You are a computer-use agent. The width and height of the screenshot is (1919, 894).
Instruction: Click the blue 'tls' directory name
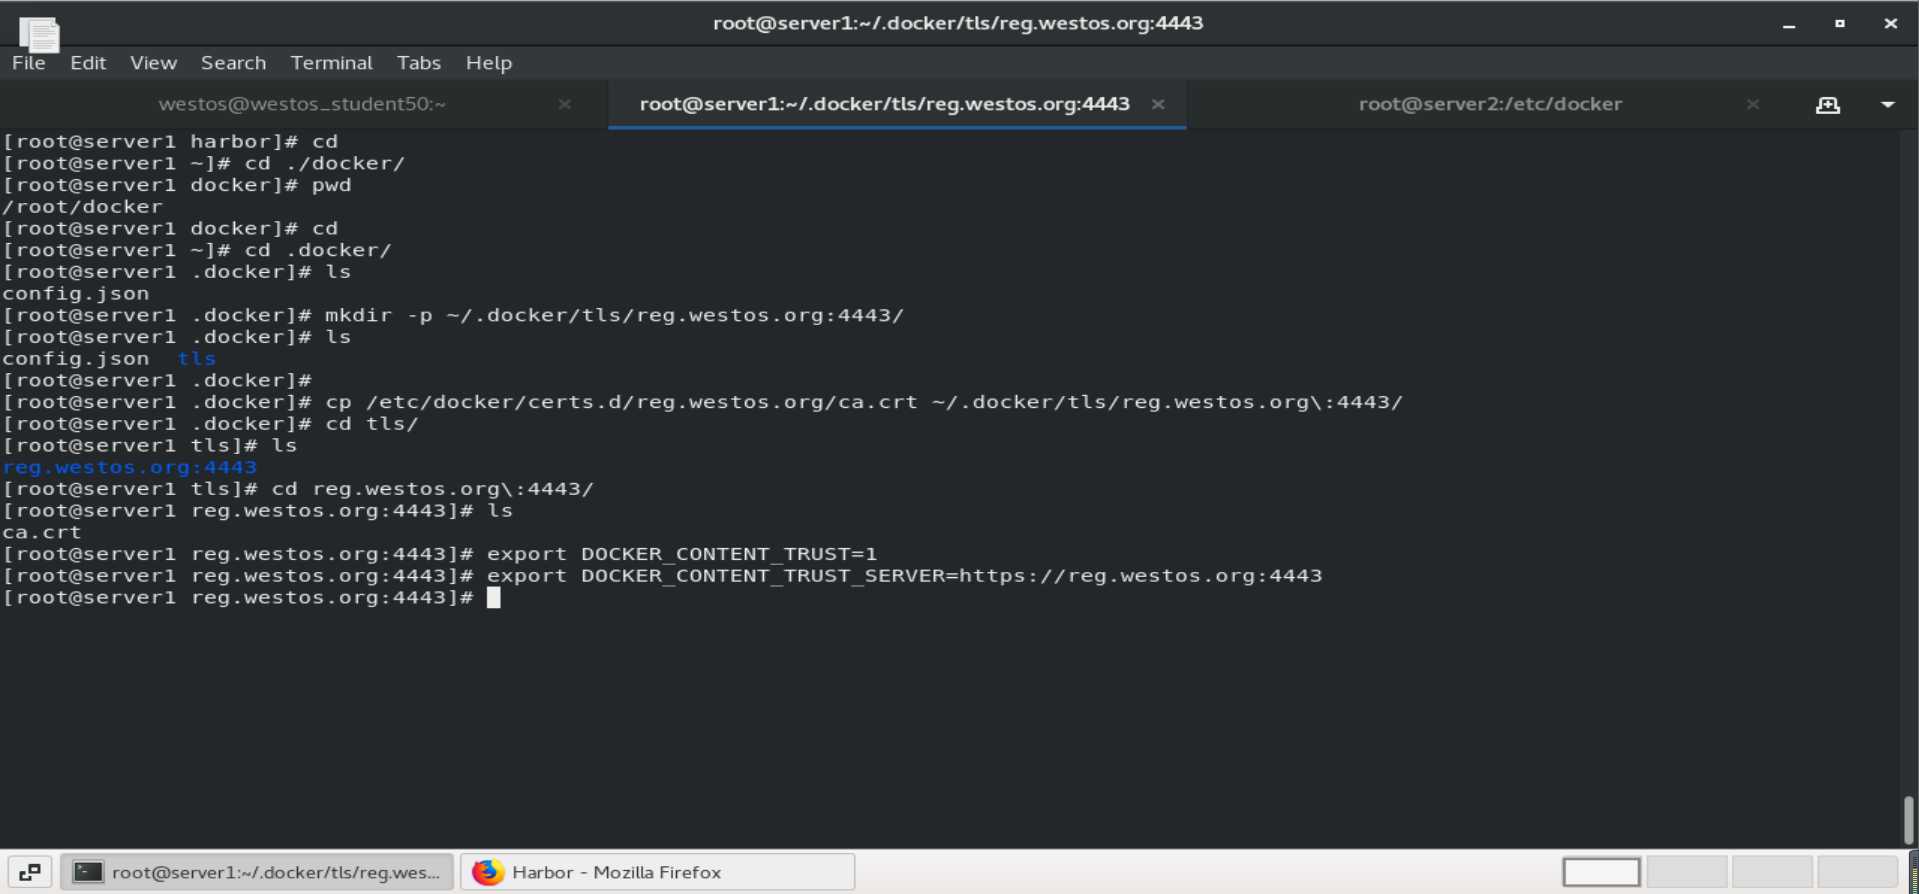tap(196, 358)
